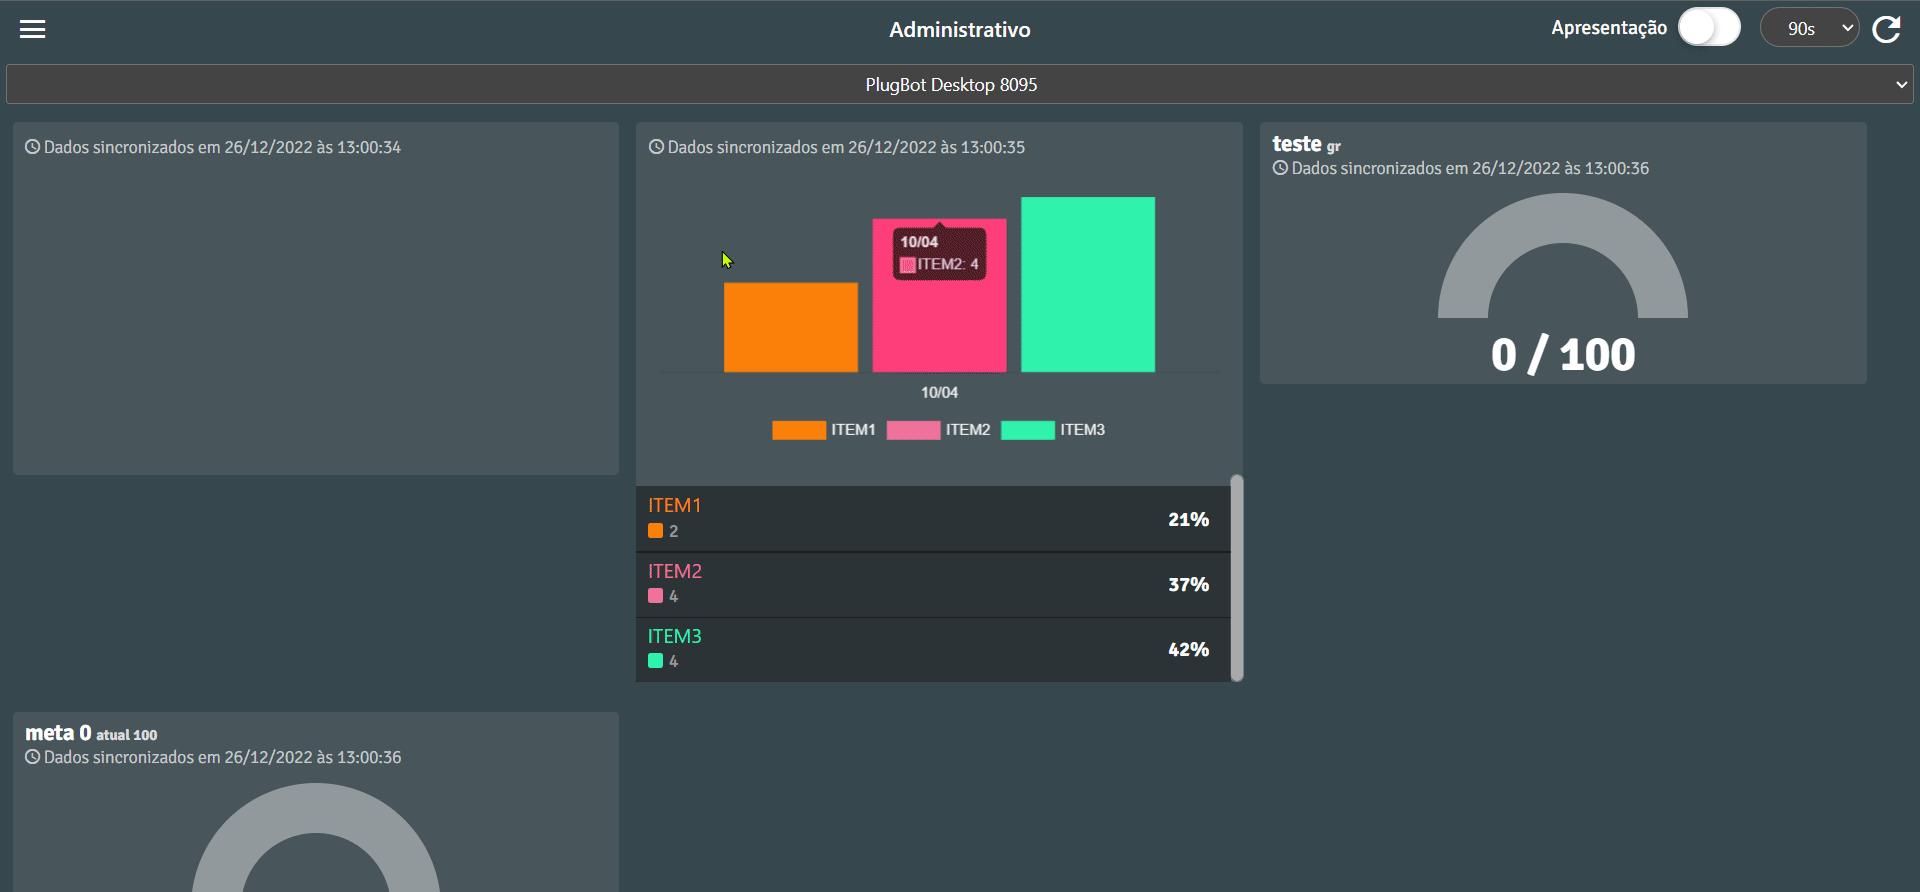Viewport: 1920px width, 892px height.
Task: Open the PlugBot Desktop 8095 dropdown
Action: pyautogui.click(x=960, y=84)
